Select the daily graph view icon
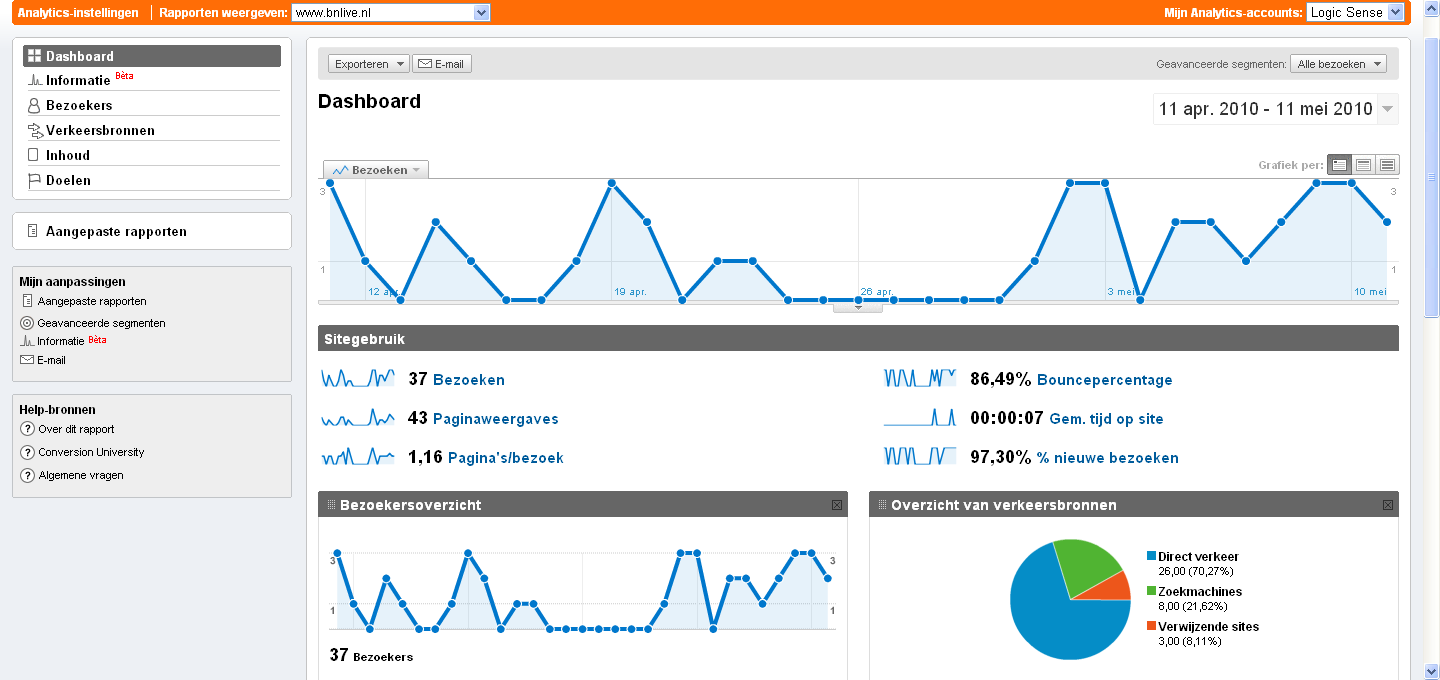This screenshot has height=680, width=1440. [x=1339, y=164]
